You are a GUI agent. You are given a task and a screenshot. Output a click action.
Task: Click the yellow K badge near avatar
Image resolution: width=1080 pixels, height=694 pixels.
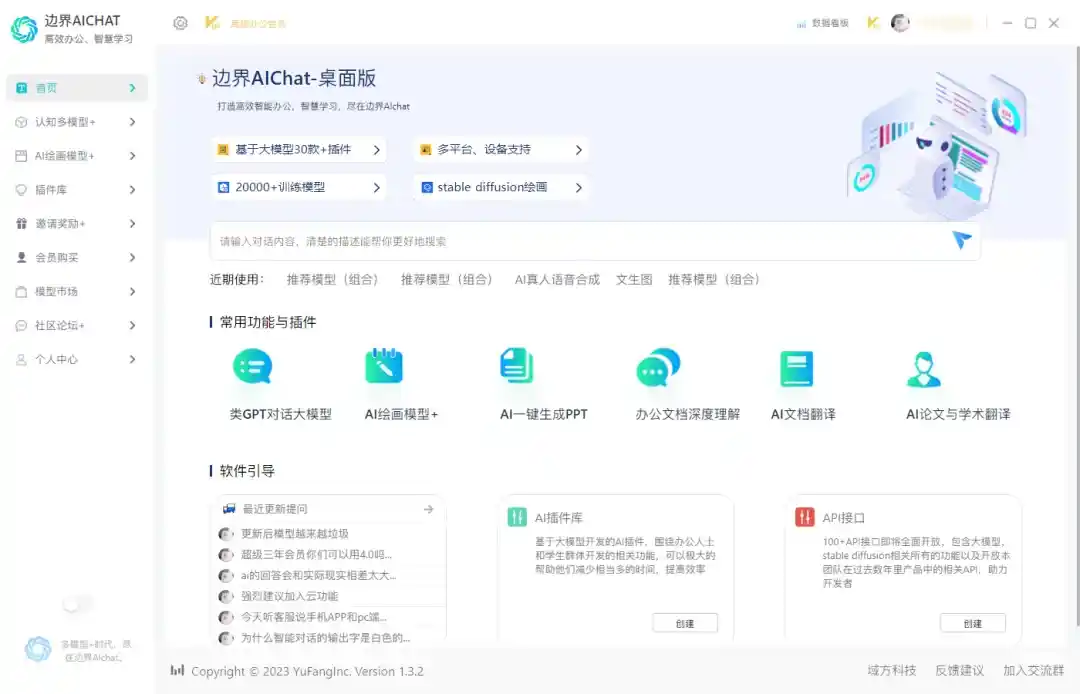point(873,23)
